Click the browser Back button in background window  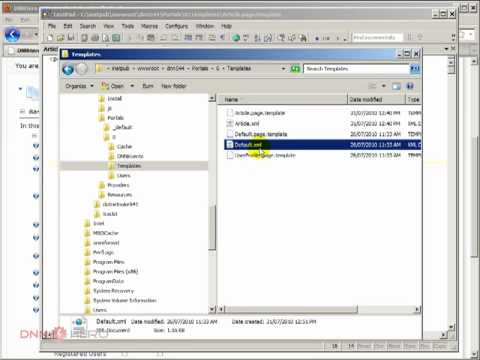click(13, 34)
